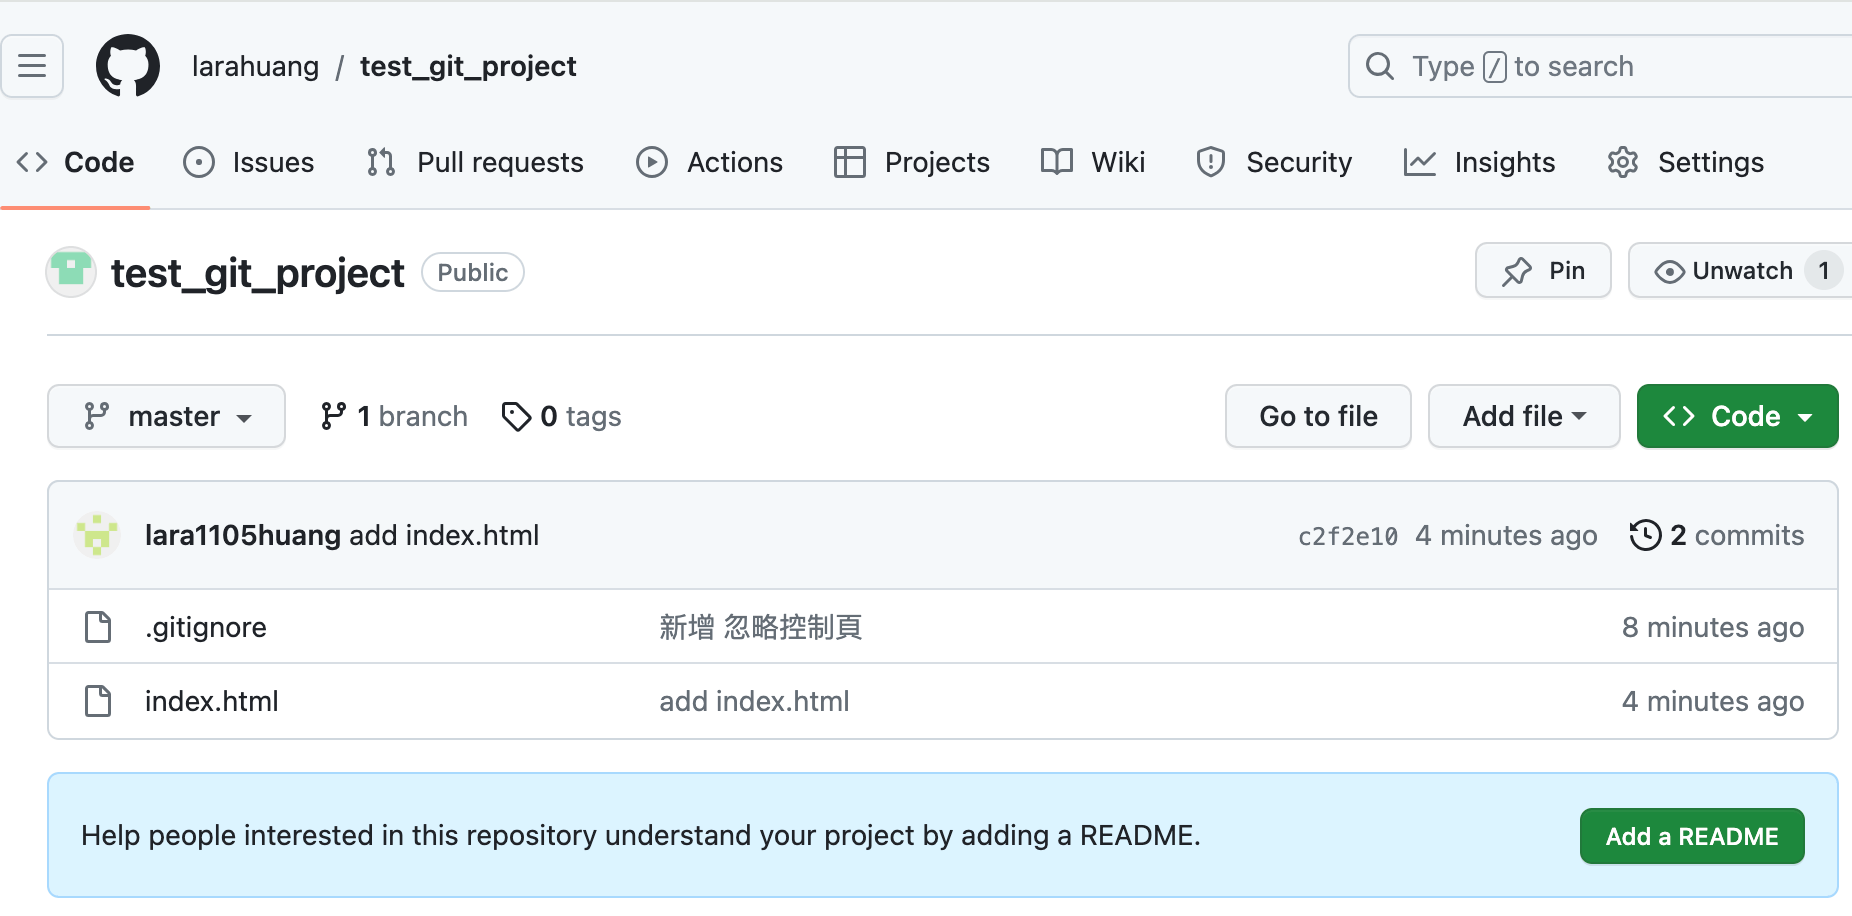Click the tags icon showing 0 tags
1852x916 pixels.
pyautogui.click(x=516, y=416)
